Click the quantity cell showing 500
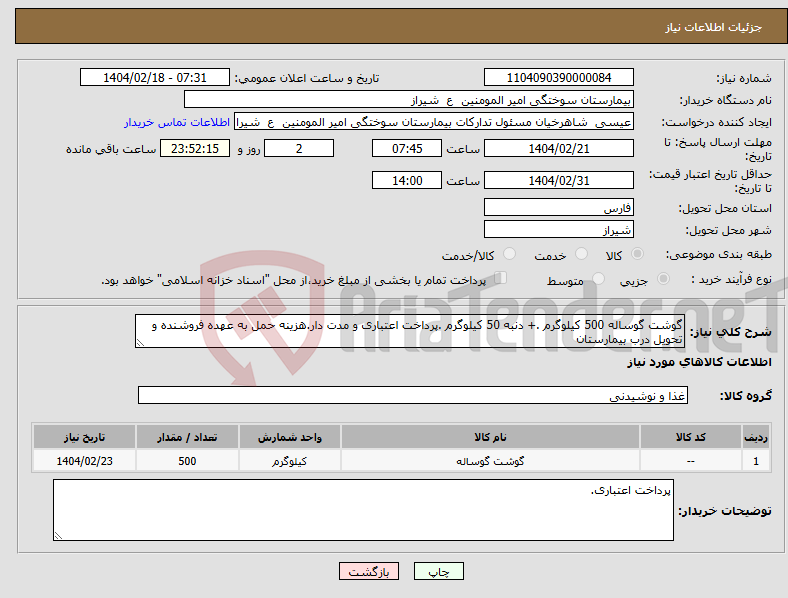 pos(187,461)
